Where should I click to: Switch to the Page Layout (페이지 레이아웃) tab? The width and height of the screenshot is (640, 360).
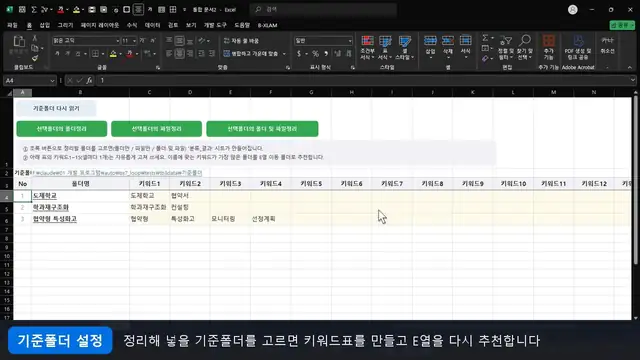[100, 25]
